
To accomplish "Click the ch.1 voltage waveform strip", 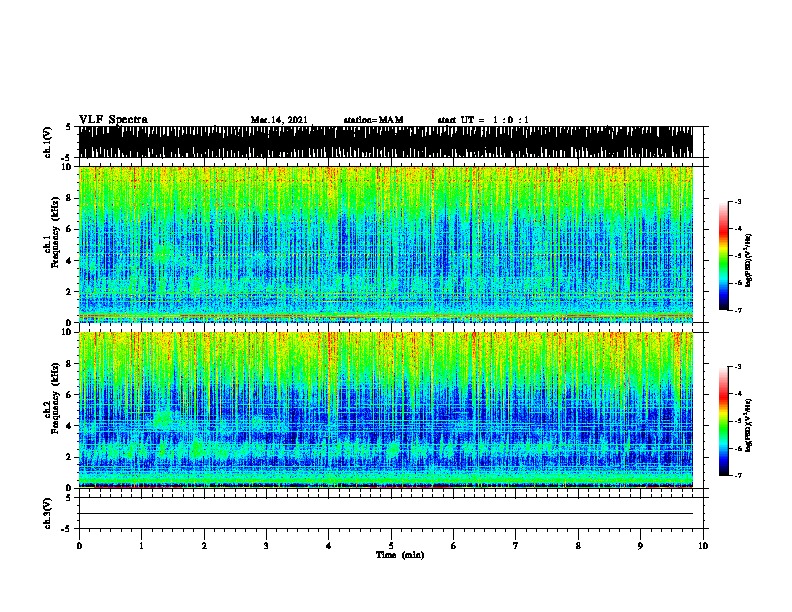I will click(x=386, y=142).
